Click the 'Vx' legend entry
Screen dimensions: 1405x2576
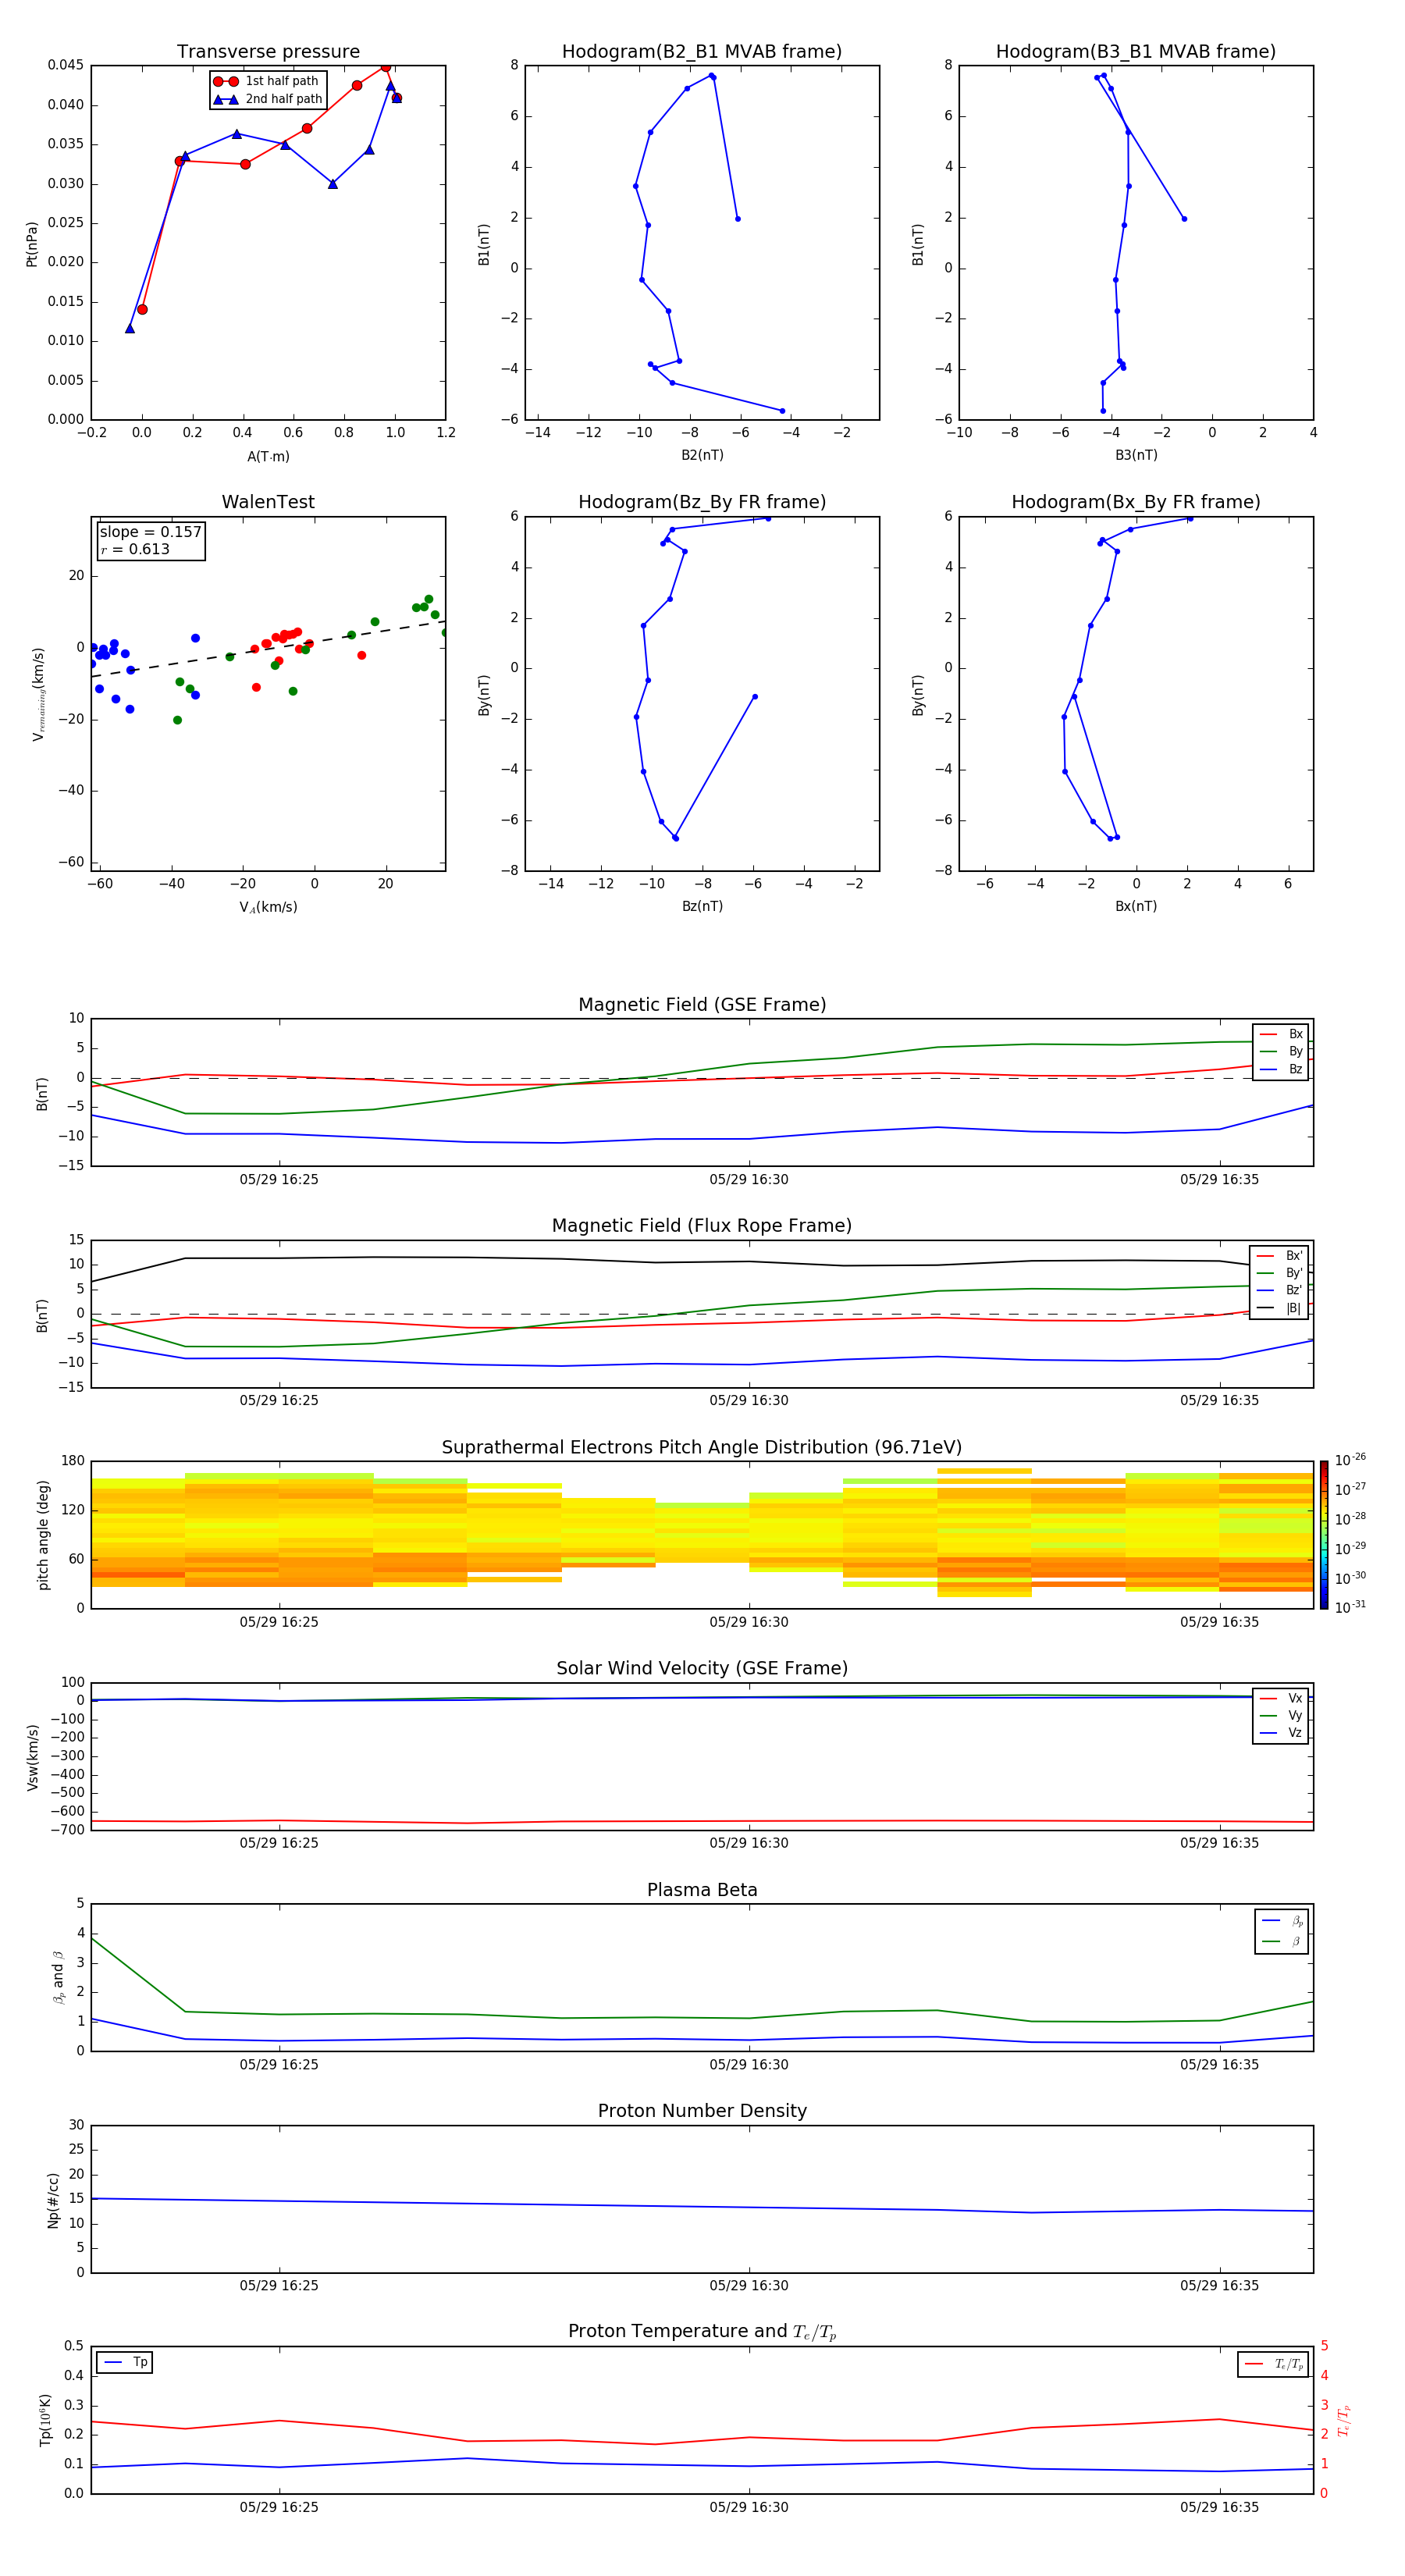1281,1699
